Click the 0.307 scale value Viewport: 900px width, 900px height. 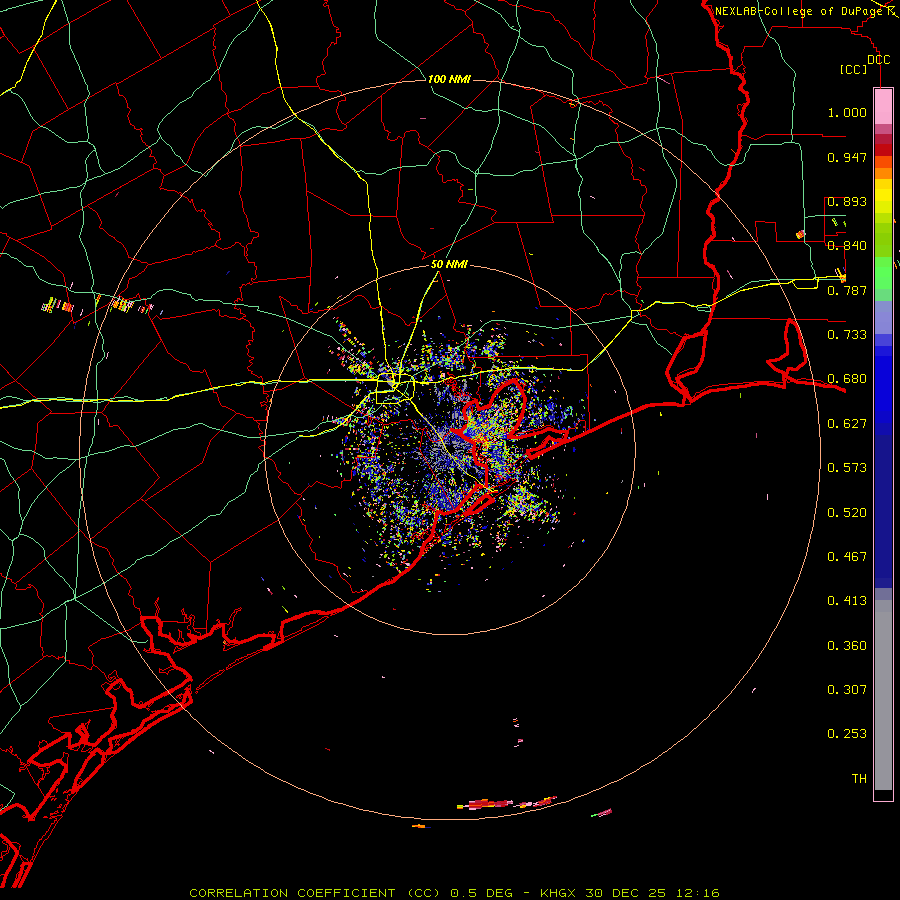847,690
